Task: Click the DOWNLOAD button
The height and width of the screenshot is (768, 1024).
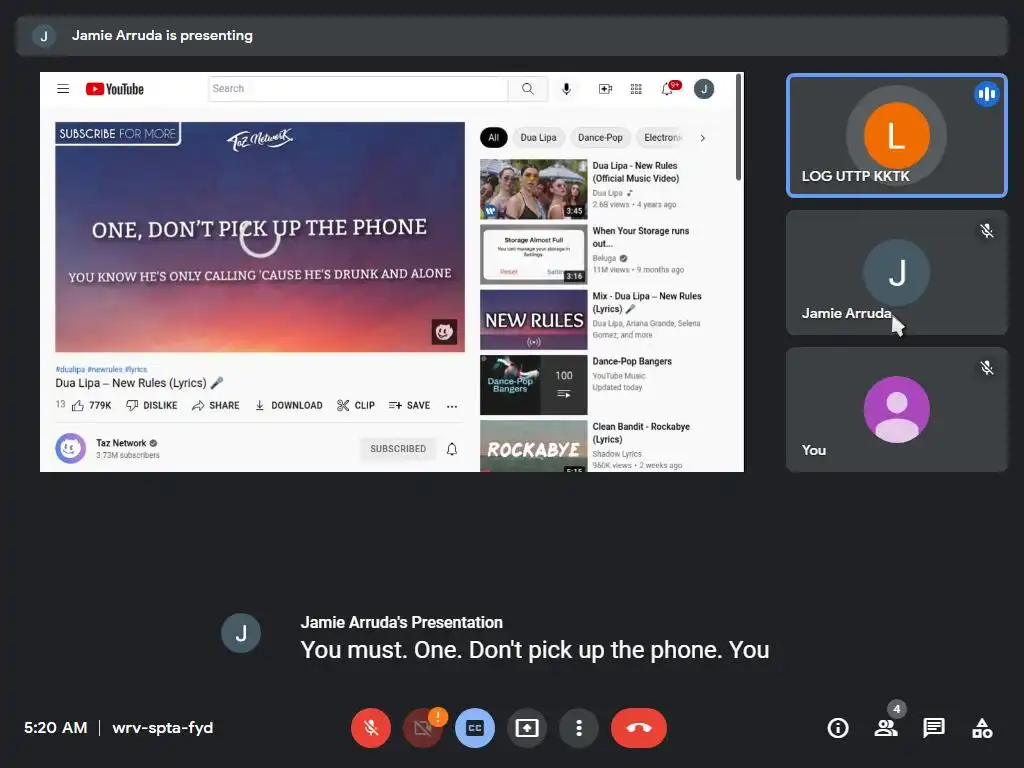Action: click(x=288, y=406)
